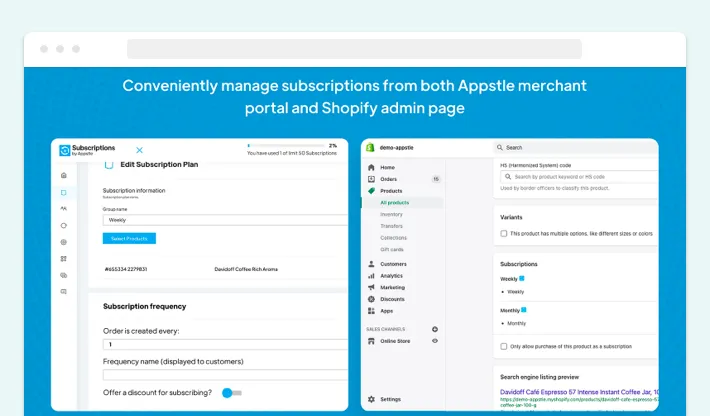This screenshot has height=416, width=710.
Task: Click the blue icon next to Weekly subscription
Action: coord(522,278)
